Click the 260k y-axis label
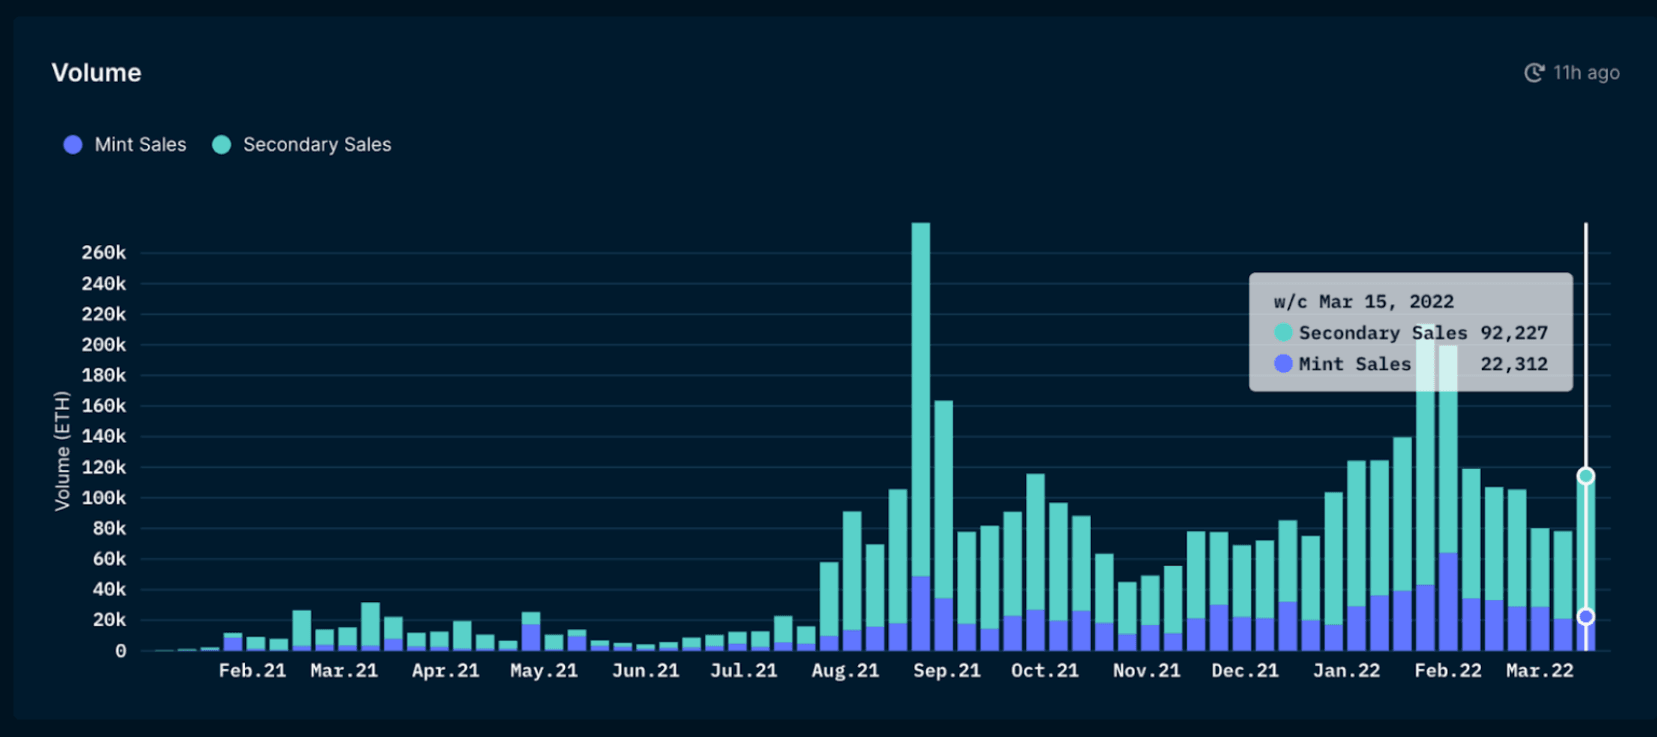 click(x=104, y=253)
